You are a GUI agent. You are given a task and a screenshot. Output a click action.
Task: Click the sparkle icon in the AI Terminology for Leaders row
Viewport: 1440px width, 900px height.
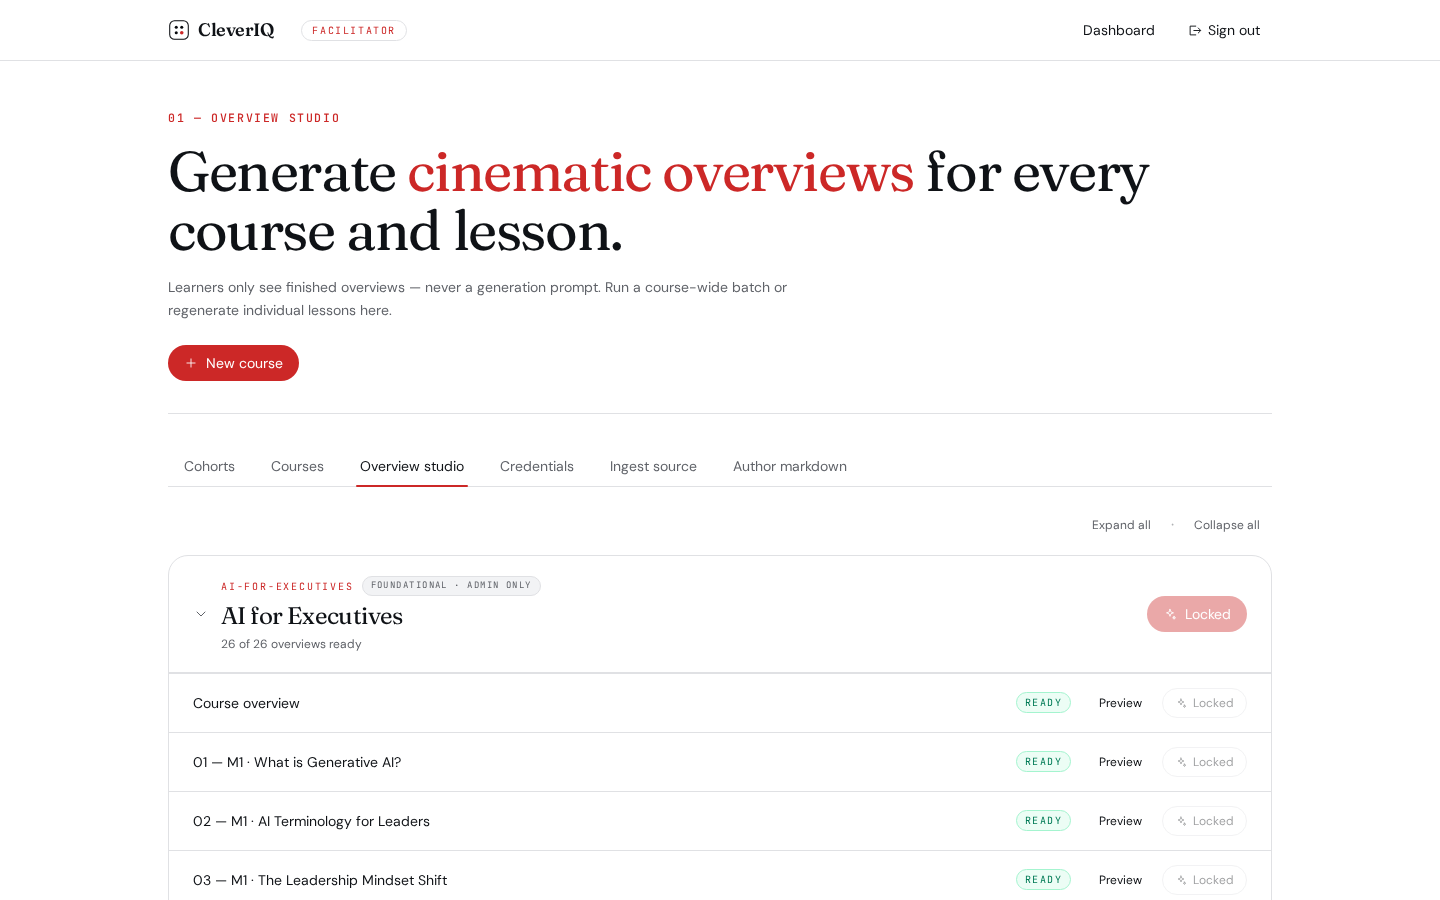pos(1182,821)
